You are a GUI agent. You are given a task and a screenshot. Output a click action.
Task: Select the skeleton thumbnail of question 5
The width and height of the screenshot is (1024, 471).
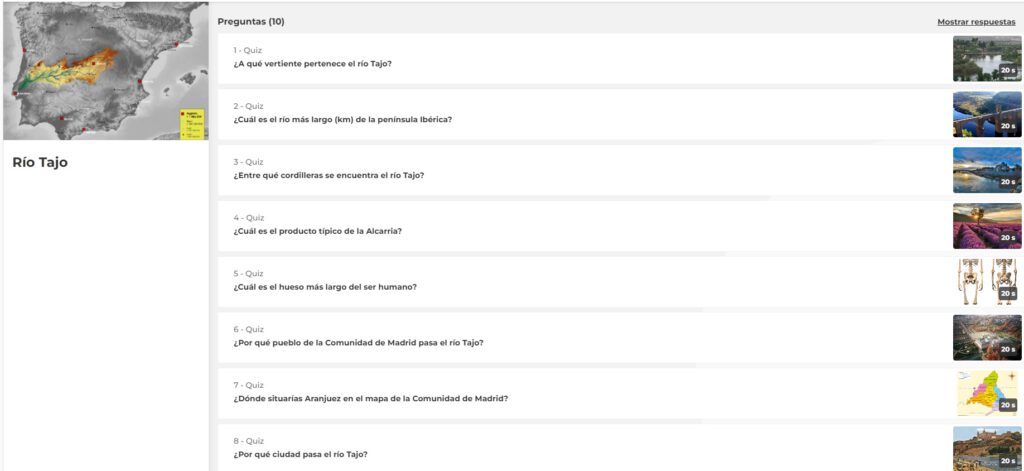pos(986,282)
